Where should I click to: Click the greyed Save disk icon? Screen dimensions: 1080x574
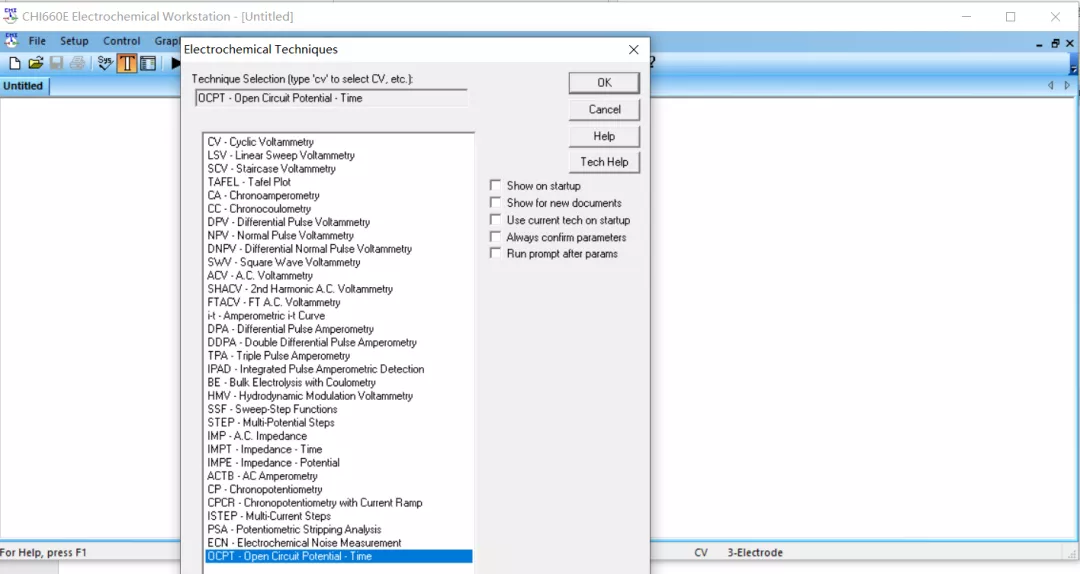point(56,63)
